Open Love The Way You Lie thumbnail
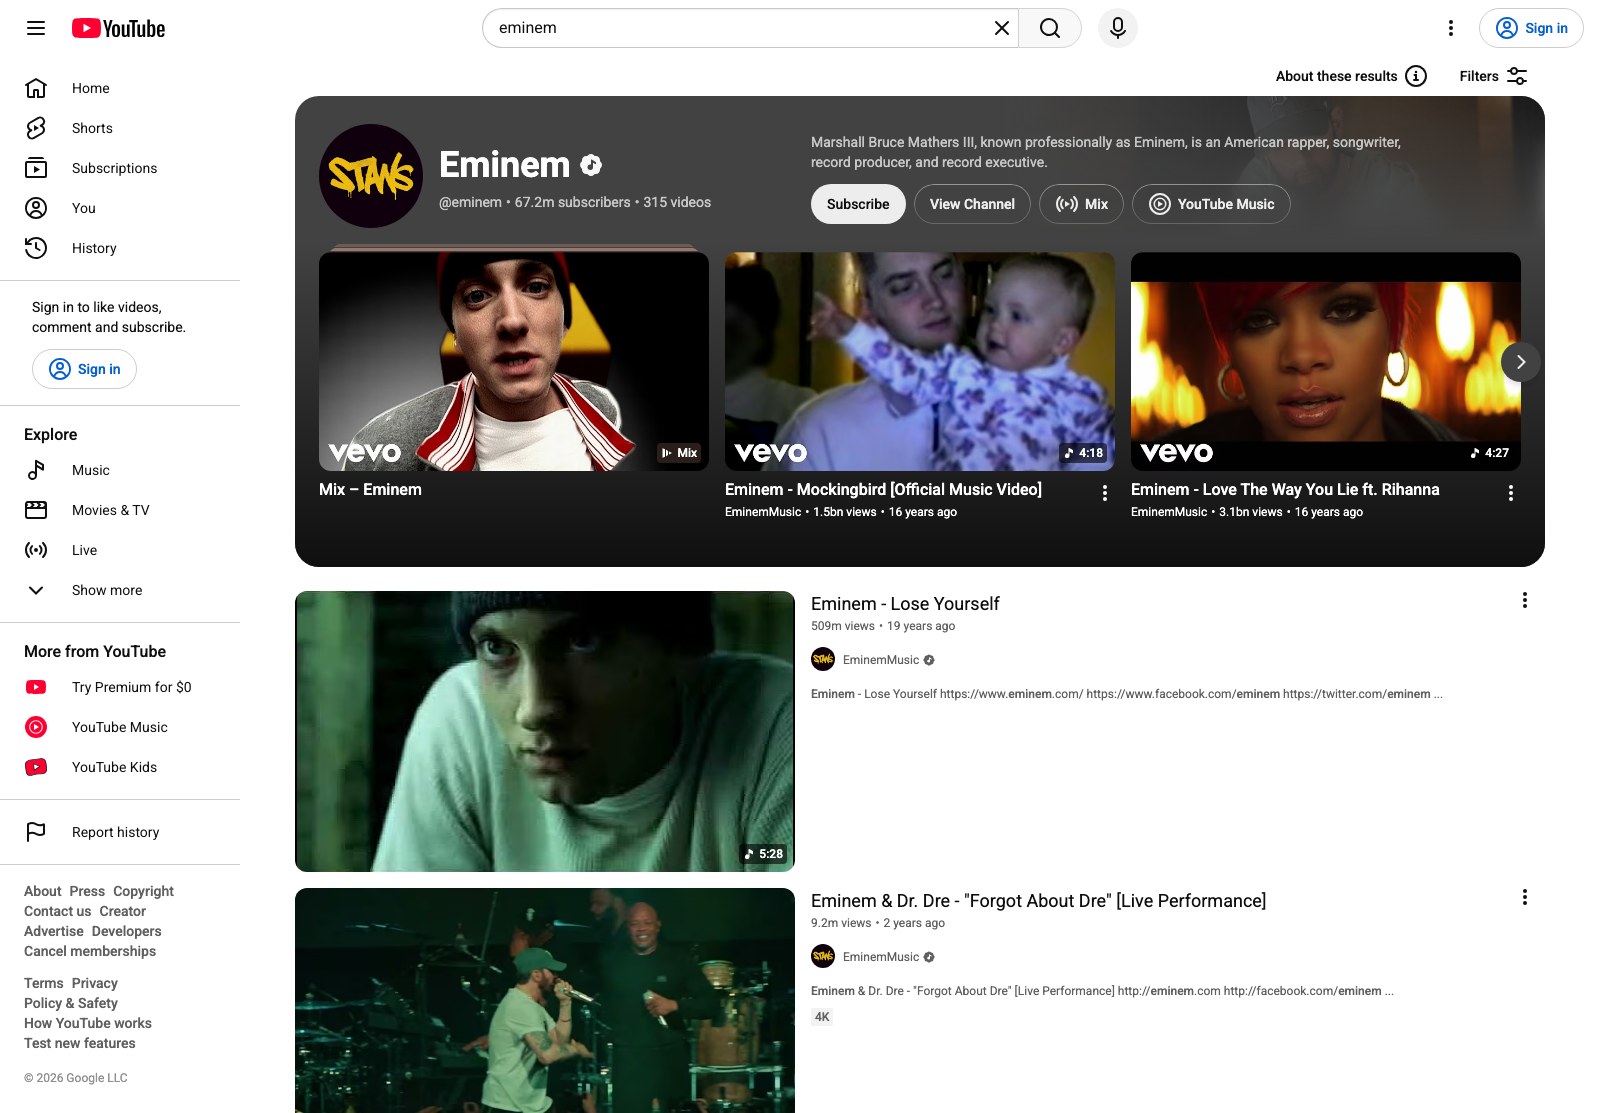This screenshot has height=1113, width=1600. pyautogui.click(x=1326, y=361)
